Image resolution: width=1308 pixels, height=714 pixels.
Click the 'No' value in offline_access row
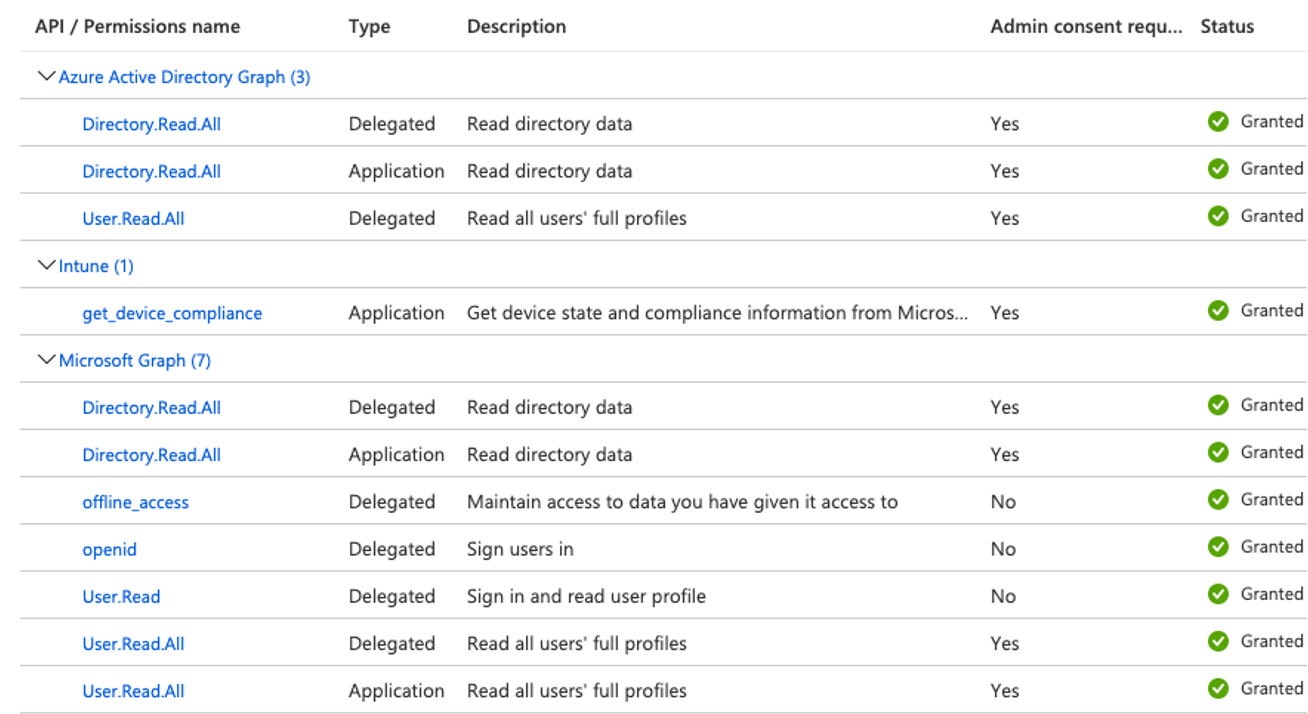(1003, 502)
